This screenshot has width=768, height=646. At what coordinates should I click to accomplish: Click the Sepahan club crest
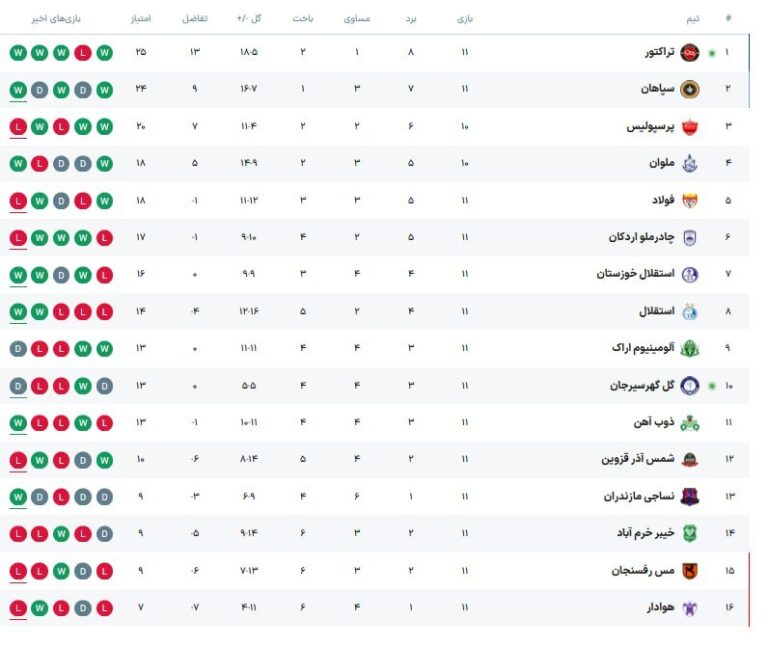[x=690, y=89]
